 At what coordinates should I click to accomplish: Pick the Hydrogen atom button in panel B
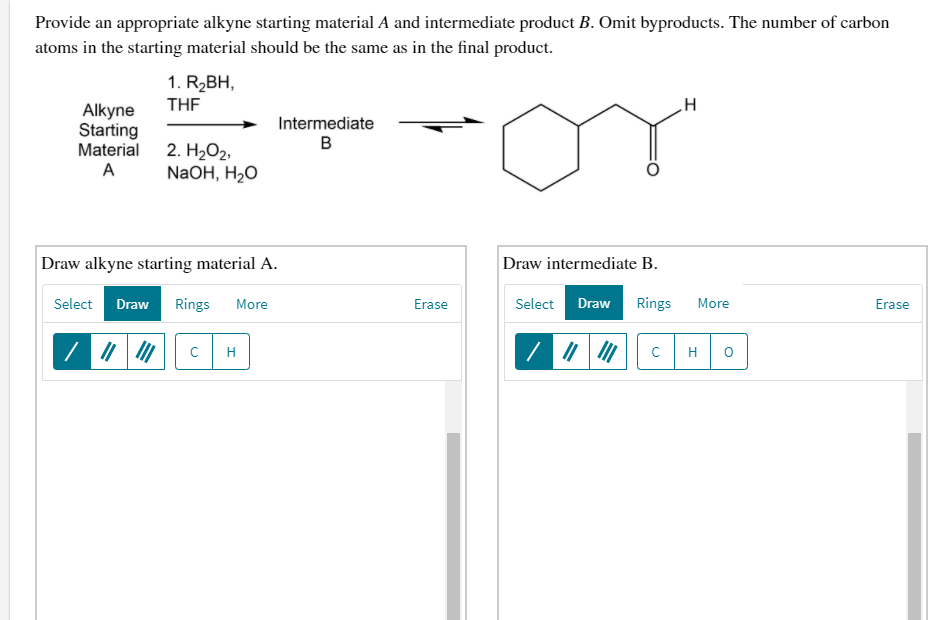tap(692, 351)
